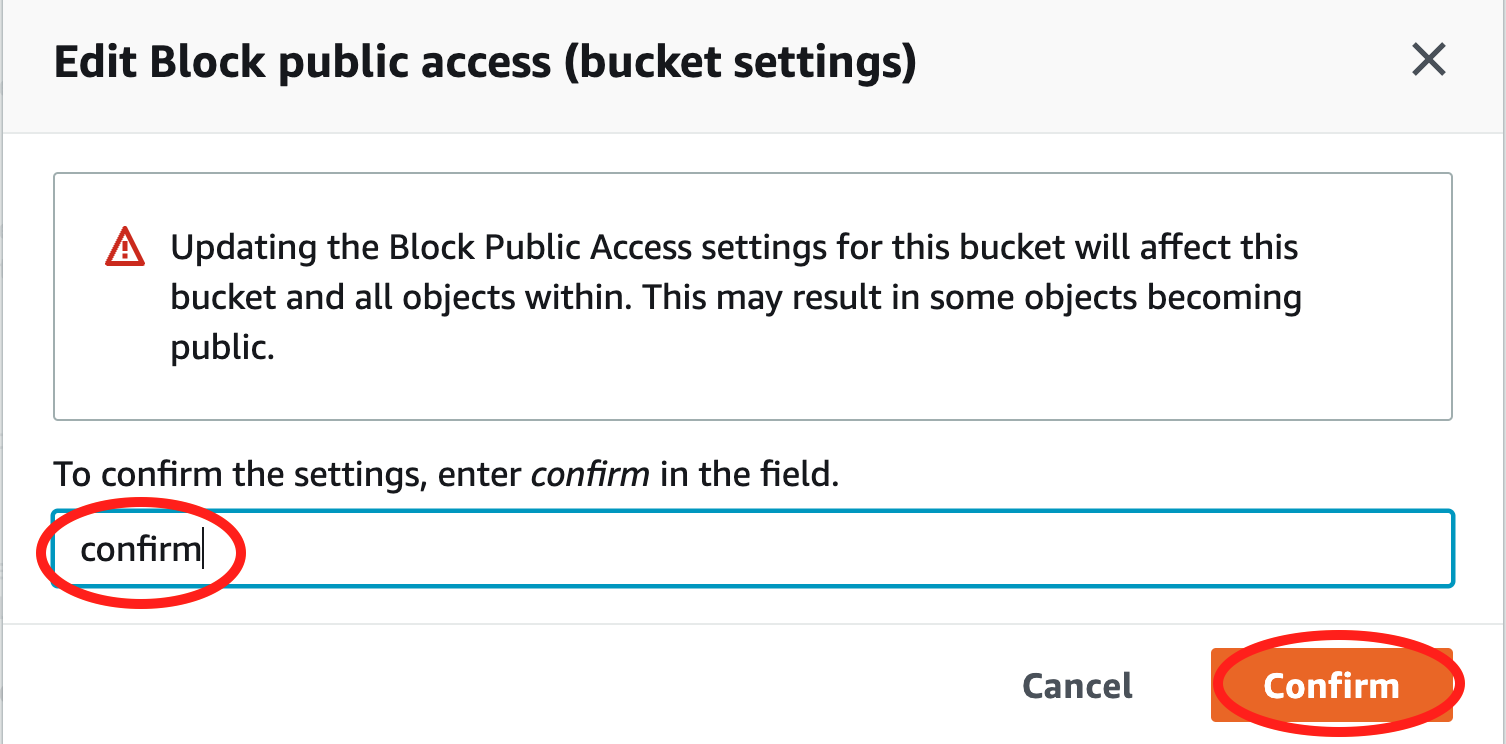1506x744 pixels.
Task: Click the italic confirm word in instructions
Action: point(590,473)
